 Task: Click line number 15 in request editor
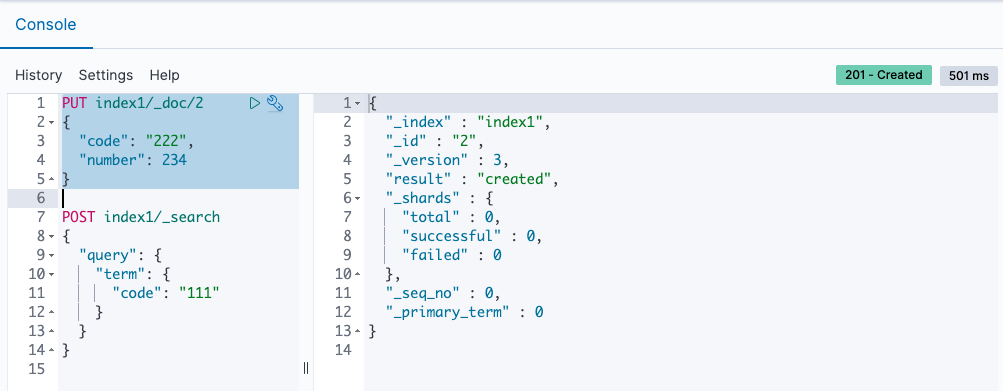pos(36,369)
